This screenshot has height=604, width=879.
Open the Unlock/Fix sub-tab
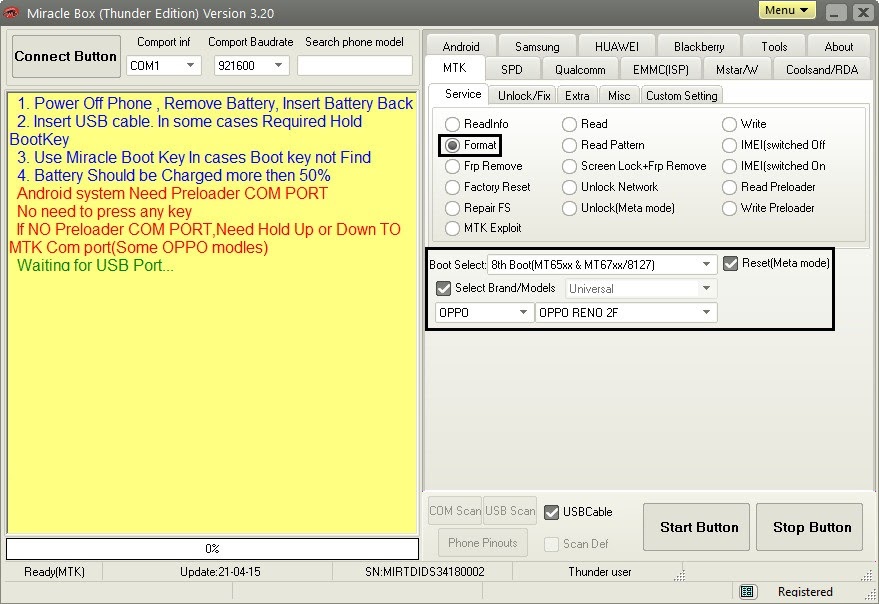pos(524,95)
